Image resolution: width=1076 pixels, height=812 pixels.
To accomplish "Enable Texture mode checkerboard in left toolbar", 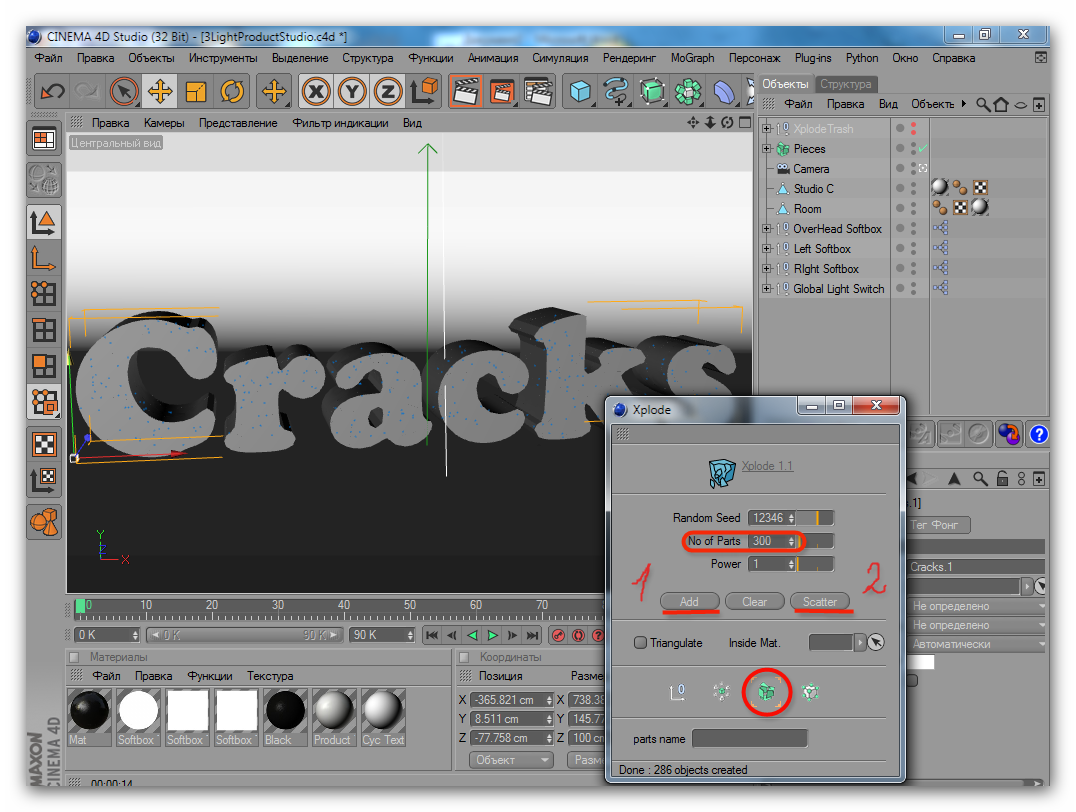I will [44, 444].
